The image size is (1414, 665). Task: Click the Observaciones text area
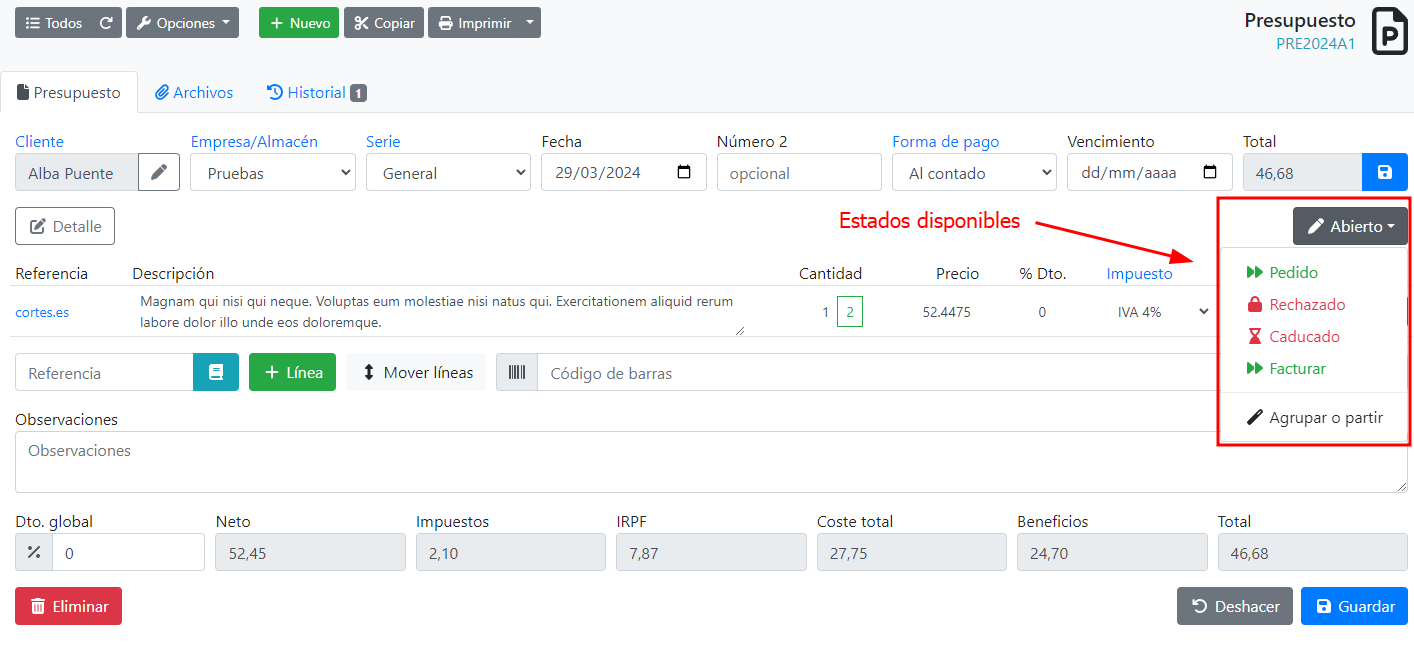[x=711, y=462]
